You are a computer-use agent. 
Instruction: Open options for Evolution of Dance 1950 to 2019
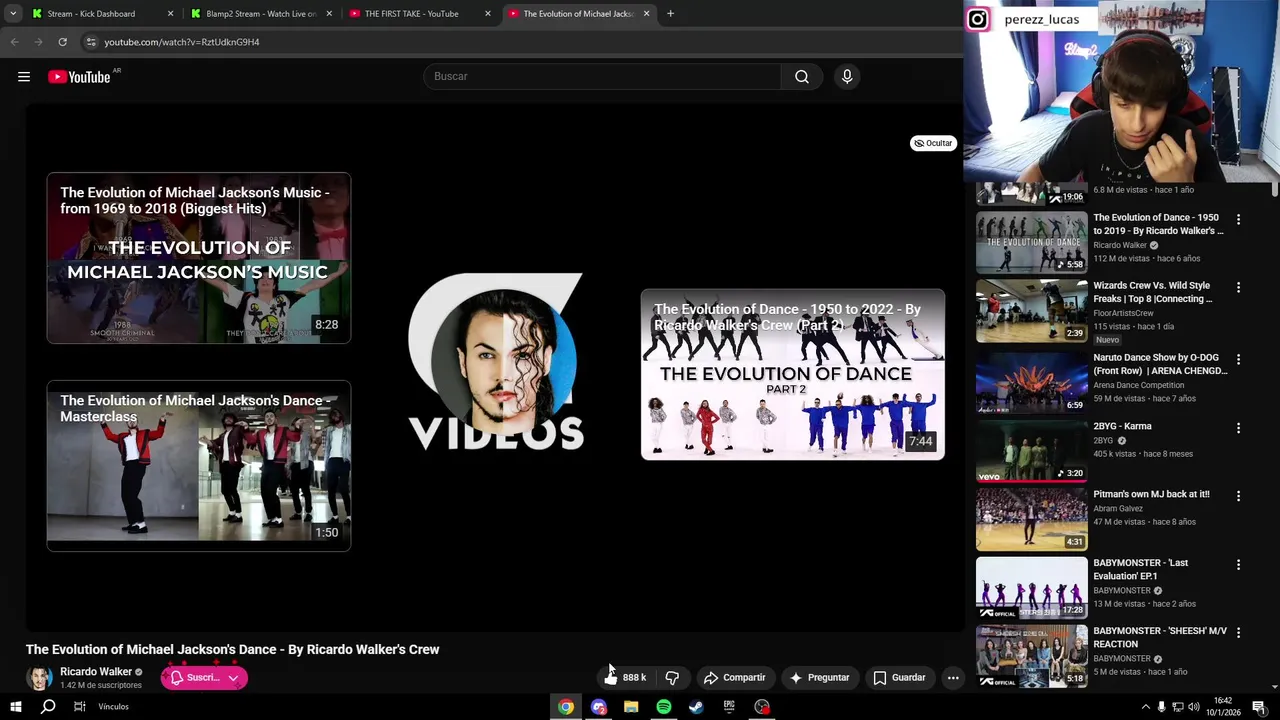(x=1238, y=219)
